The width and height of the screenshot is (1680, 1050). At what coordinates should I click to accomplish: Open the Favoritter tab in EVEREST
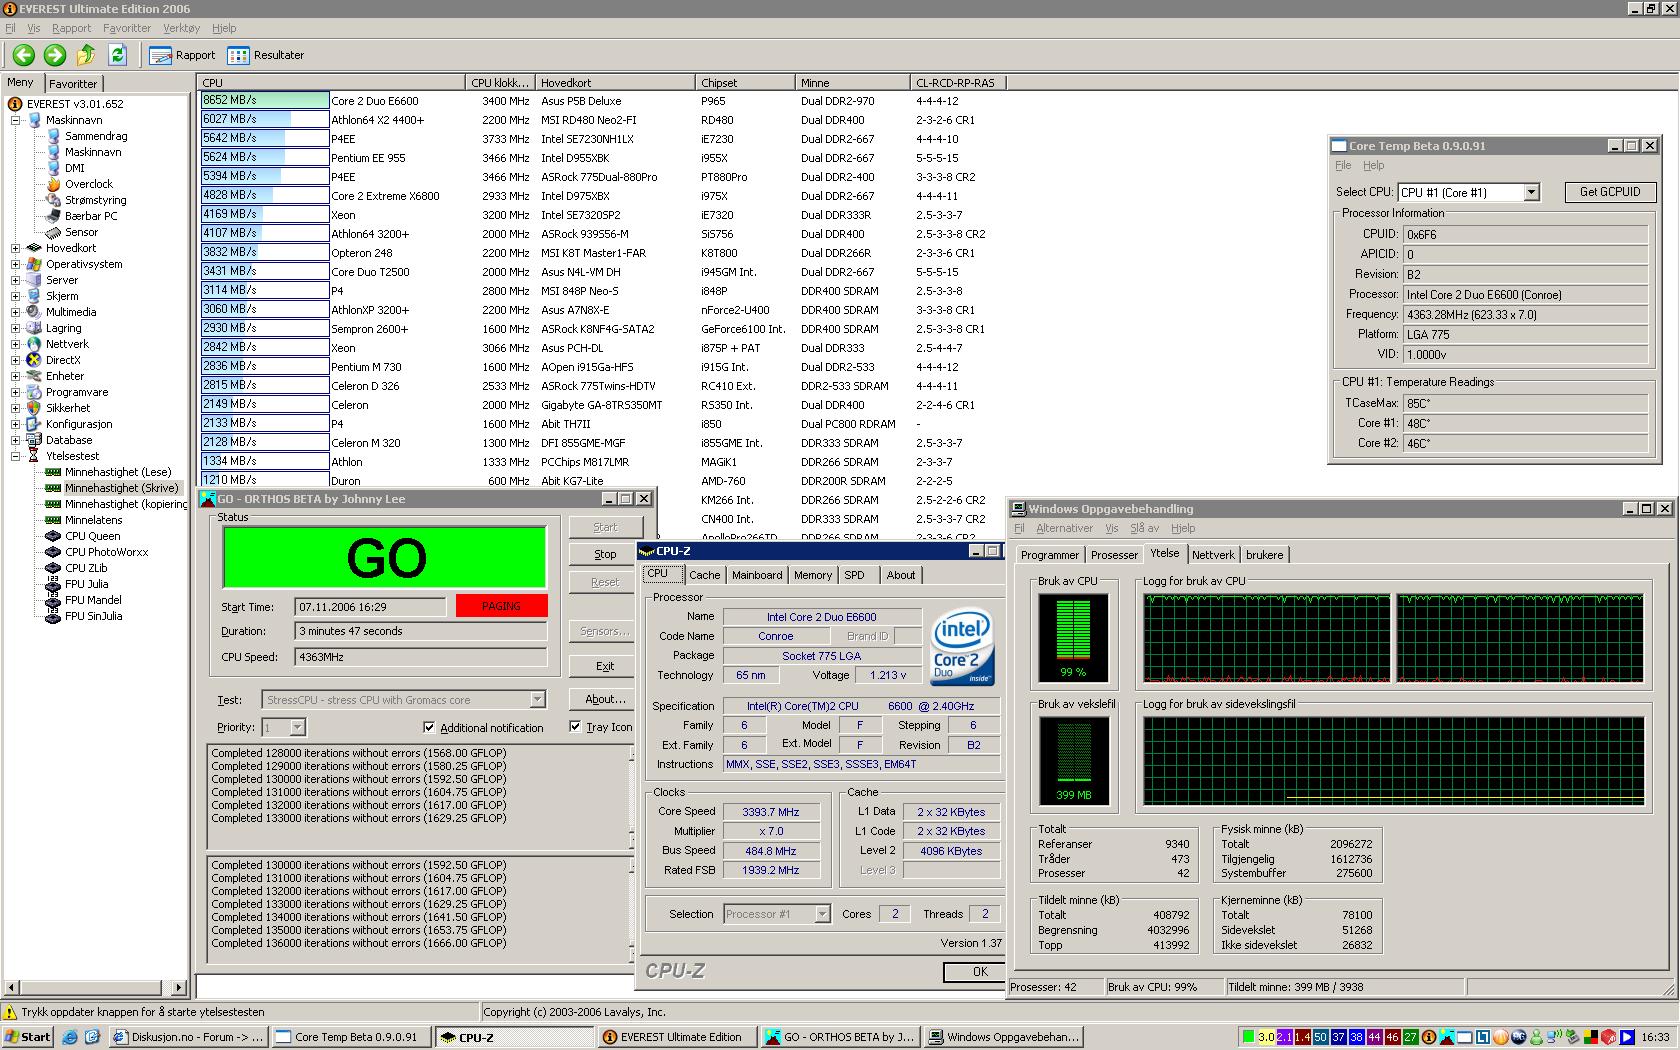pyautogui.click(x=73, y=84)
